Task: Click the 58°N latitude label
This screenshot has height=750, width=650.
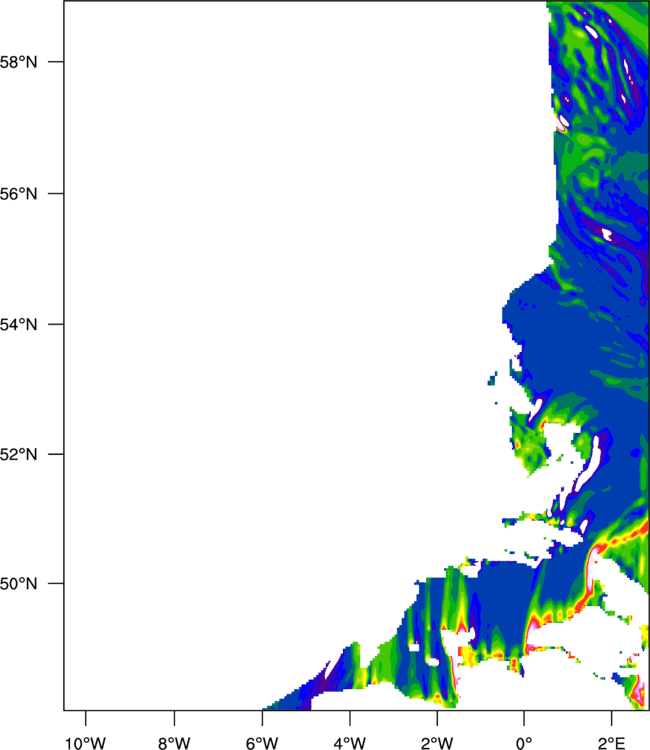Action: point(18,62)
